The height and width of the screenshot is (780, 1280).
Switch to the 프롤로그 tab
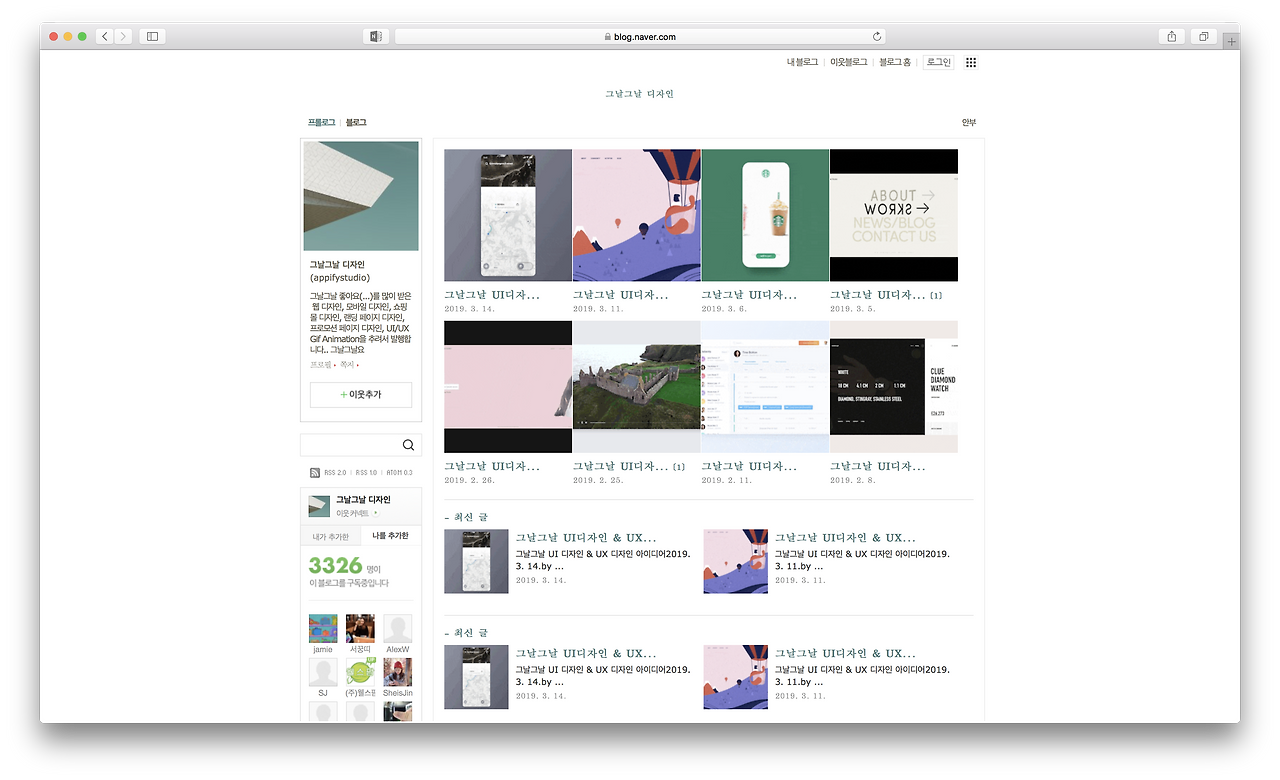click(x=320, y=121)
